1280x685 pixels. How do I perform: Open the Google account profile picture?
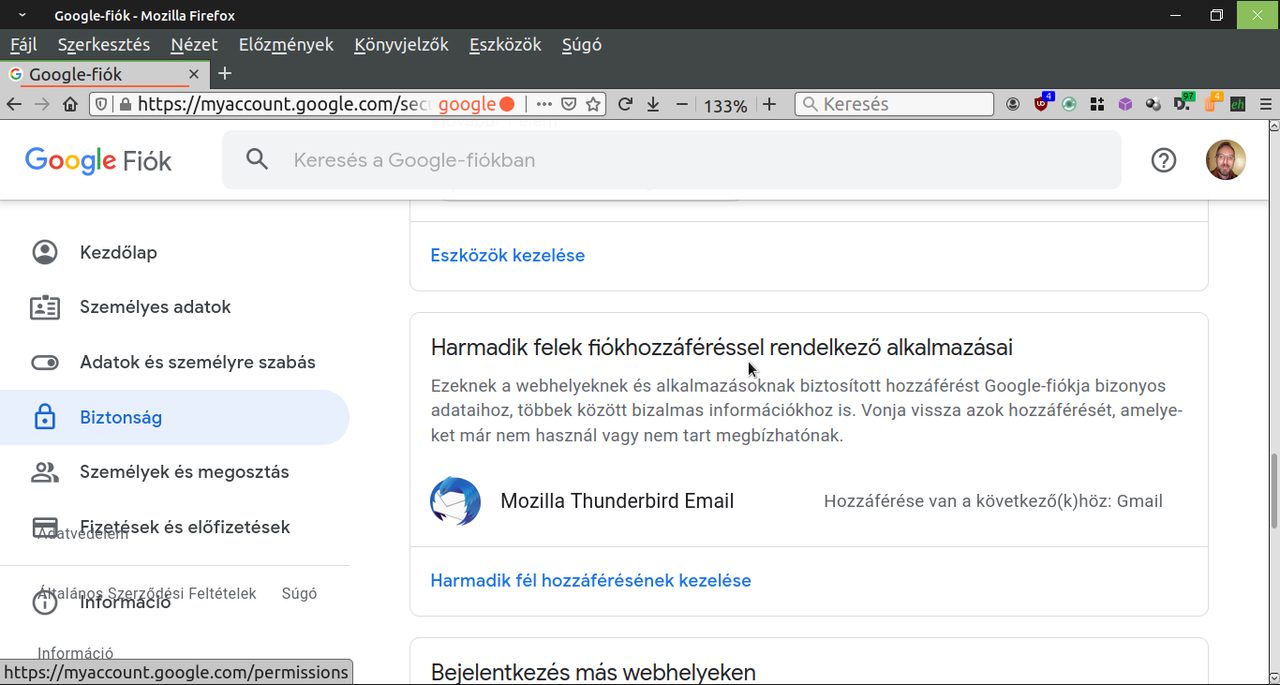coord(1226,160)
